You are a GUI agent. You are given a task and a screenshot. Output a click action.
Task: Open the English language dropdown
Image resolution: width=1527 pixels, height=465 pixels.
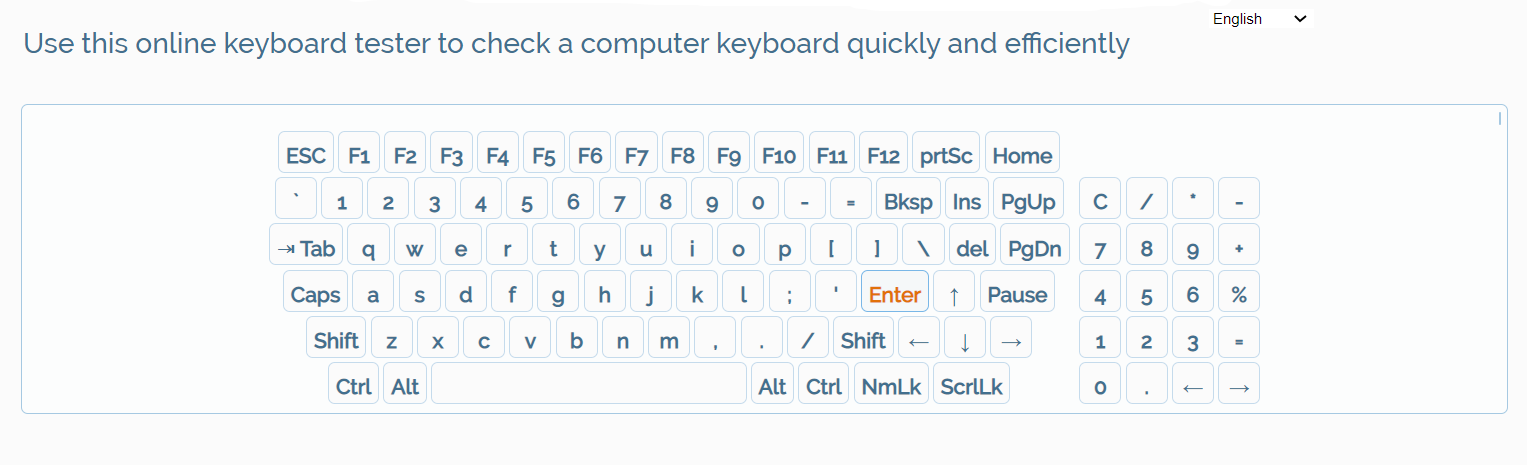pos(1259,18)
